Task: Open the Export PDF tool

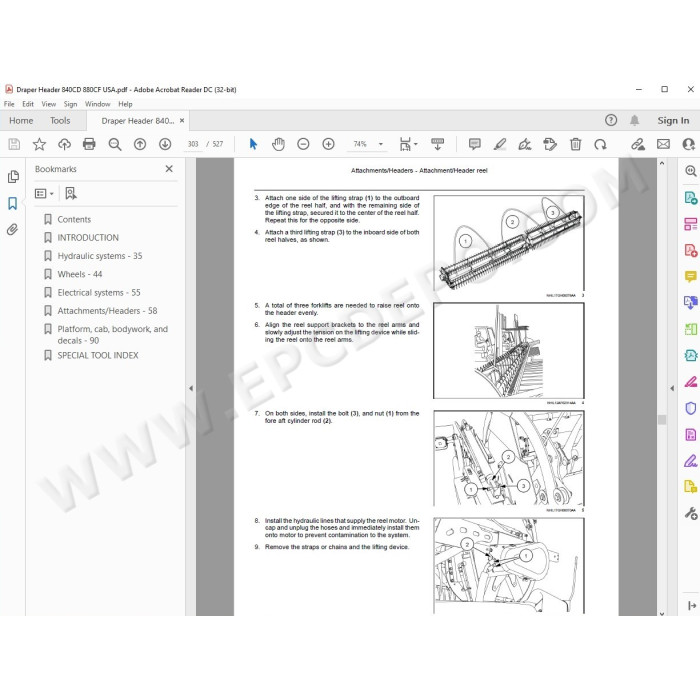Action: 691,197
